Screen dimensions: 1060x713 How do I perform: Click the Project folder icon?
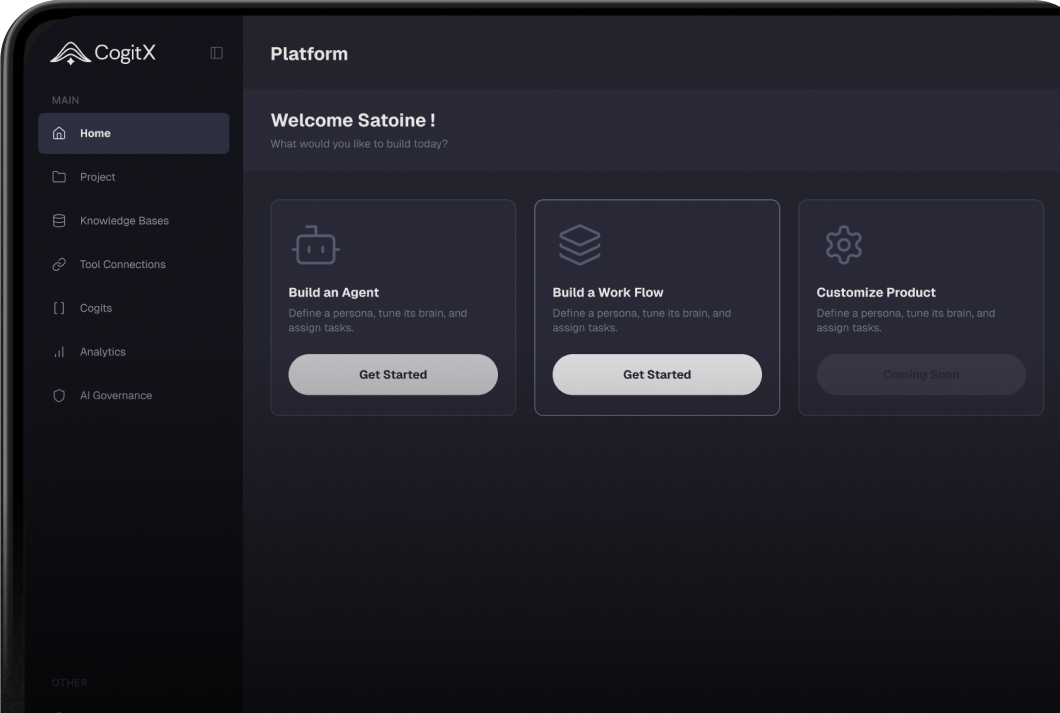tap(59, 177)
